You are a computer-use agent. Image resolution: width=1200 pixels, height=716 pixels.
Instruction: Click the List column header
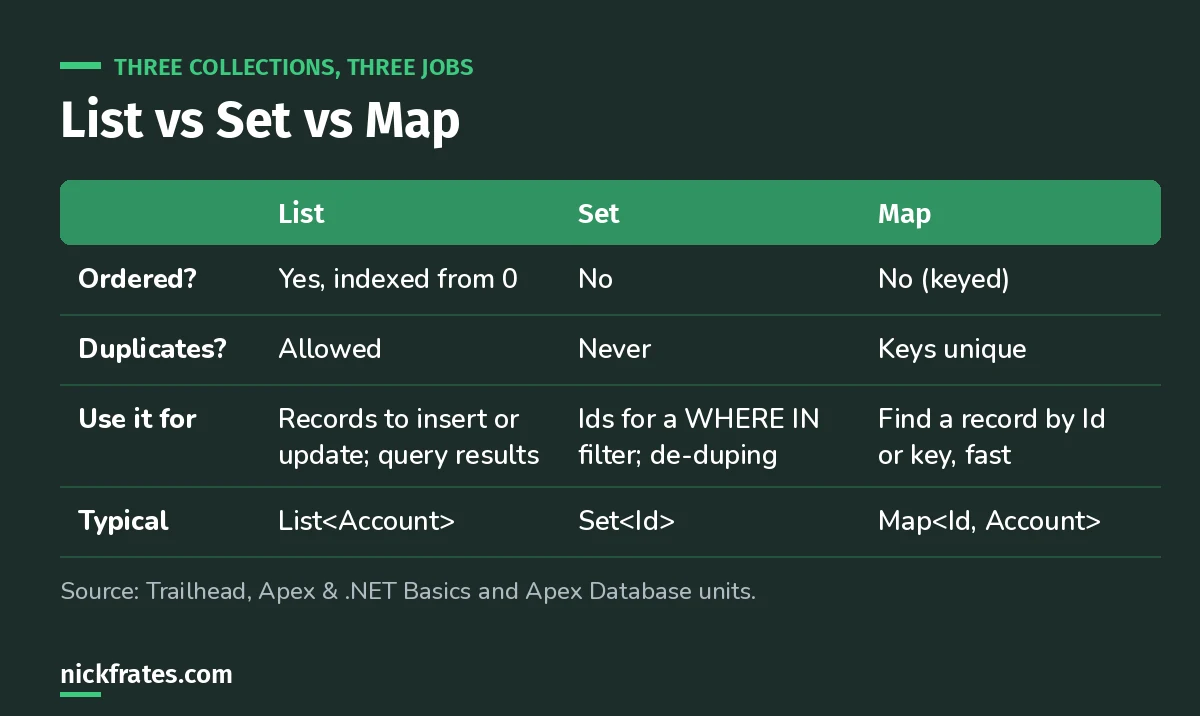pyautogui.click(x=301, y=213)
